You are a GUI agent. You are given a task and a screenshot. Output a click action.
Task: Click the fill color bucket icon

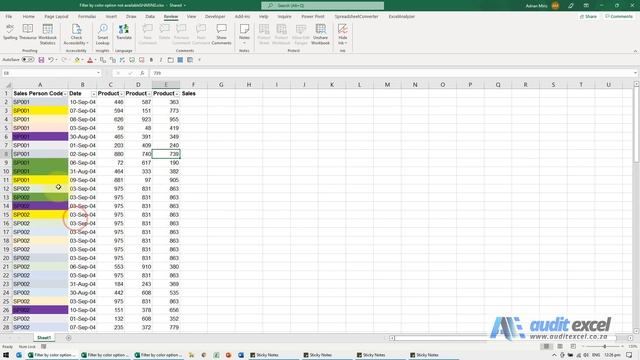click(x=77, y=60)
